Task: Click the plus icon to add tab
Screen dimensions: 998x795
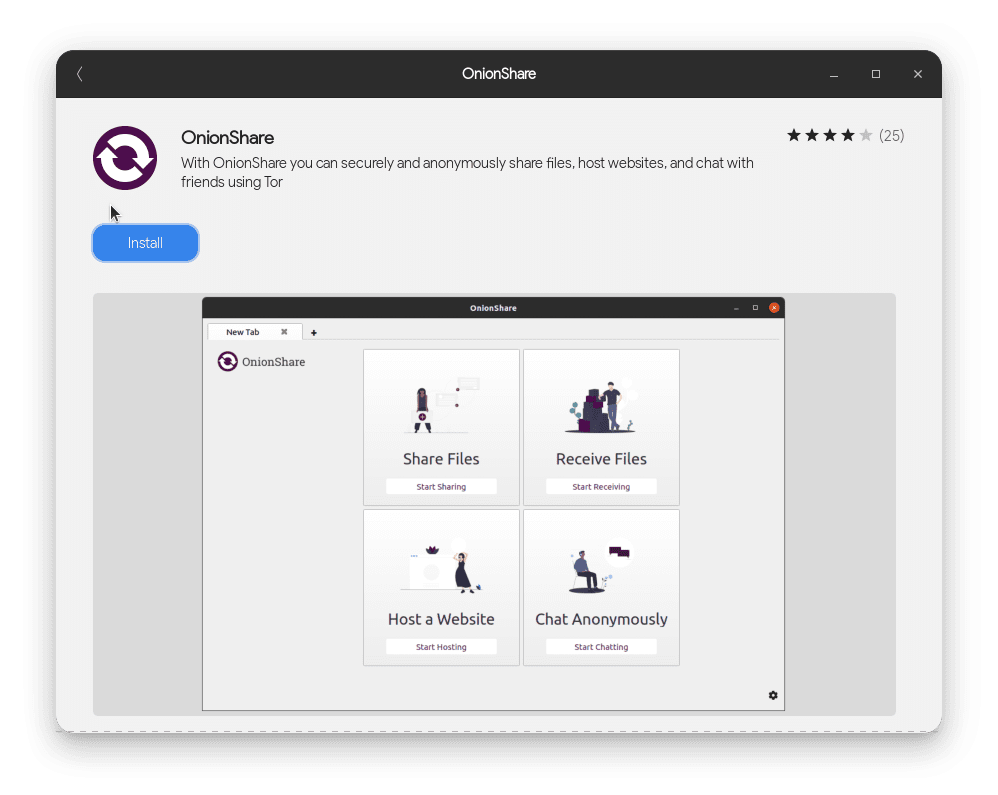Action: click(x=314, y=332)
